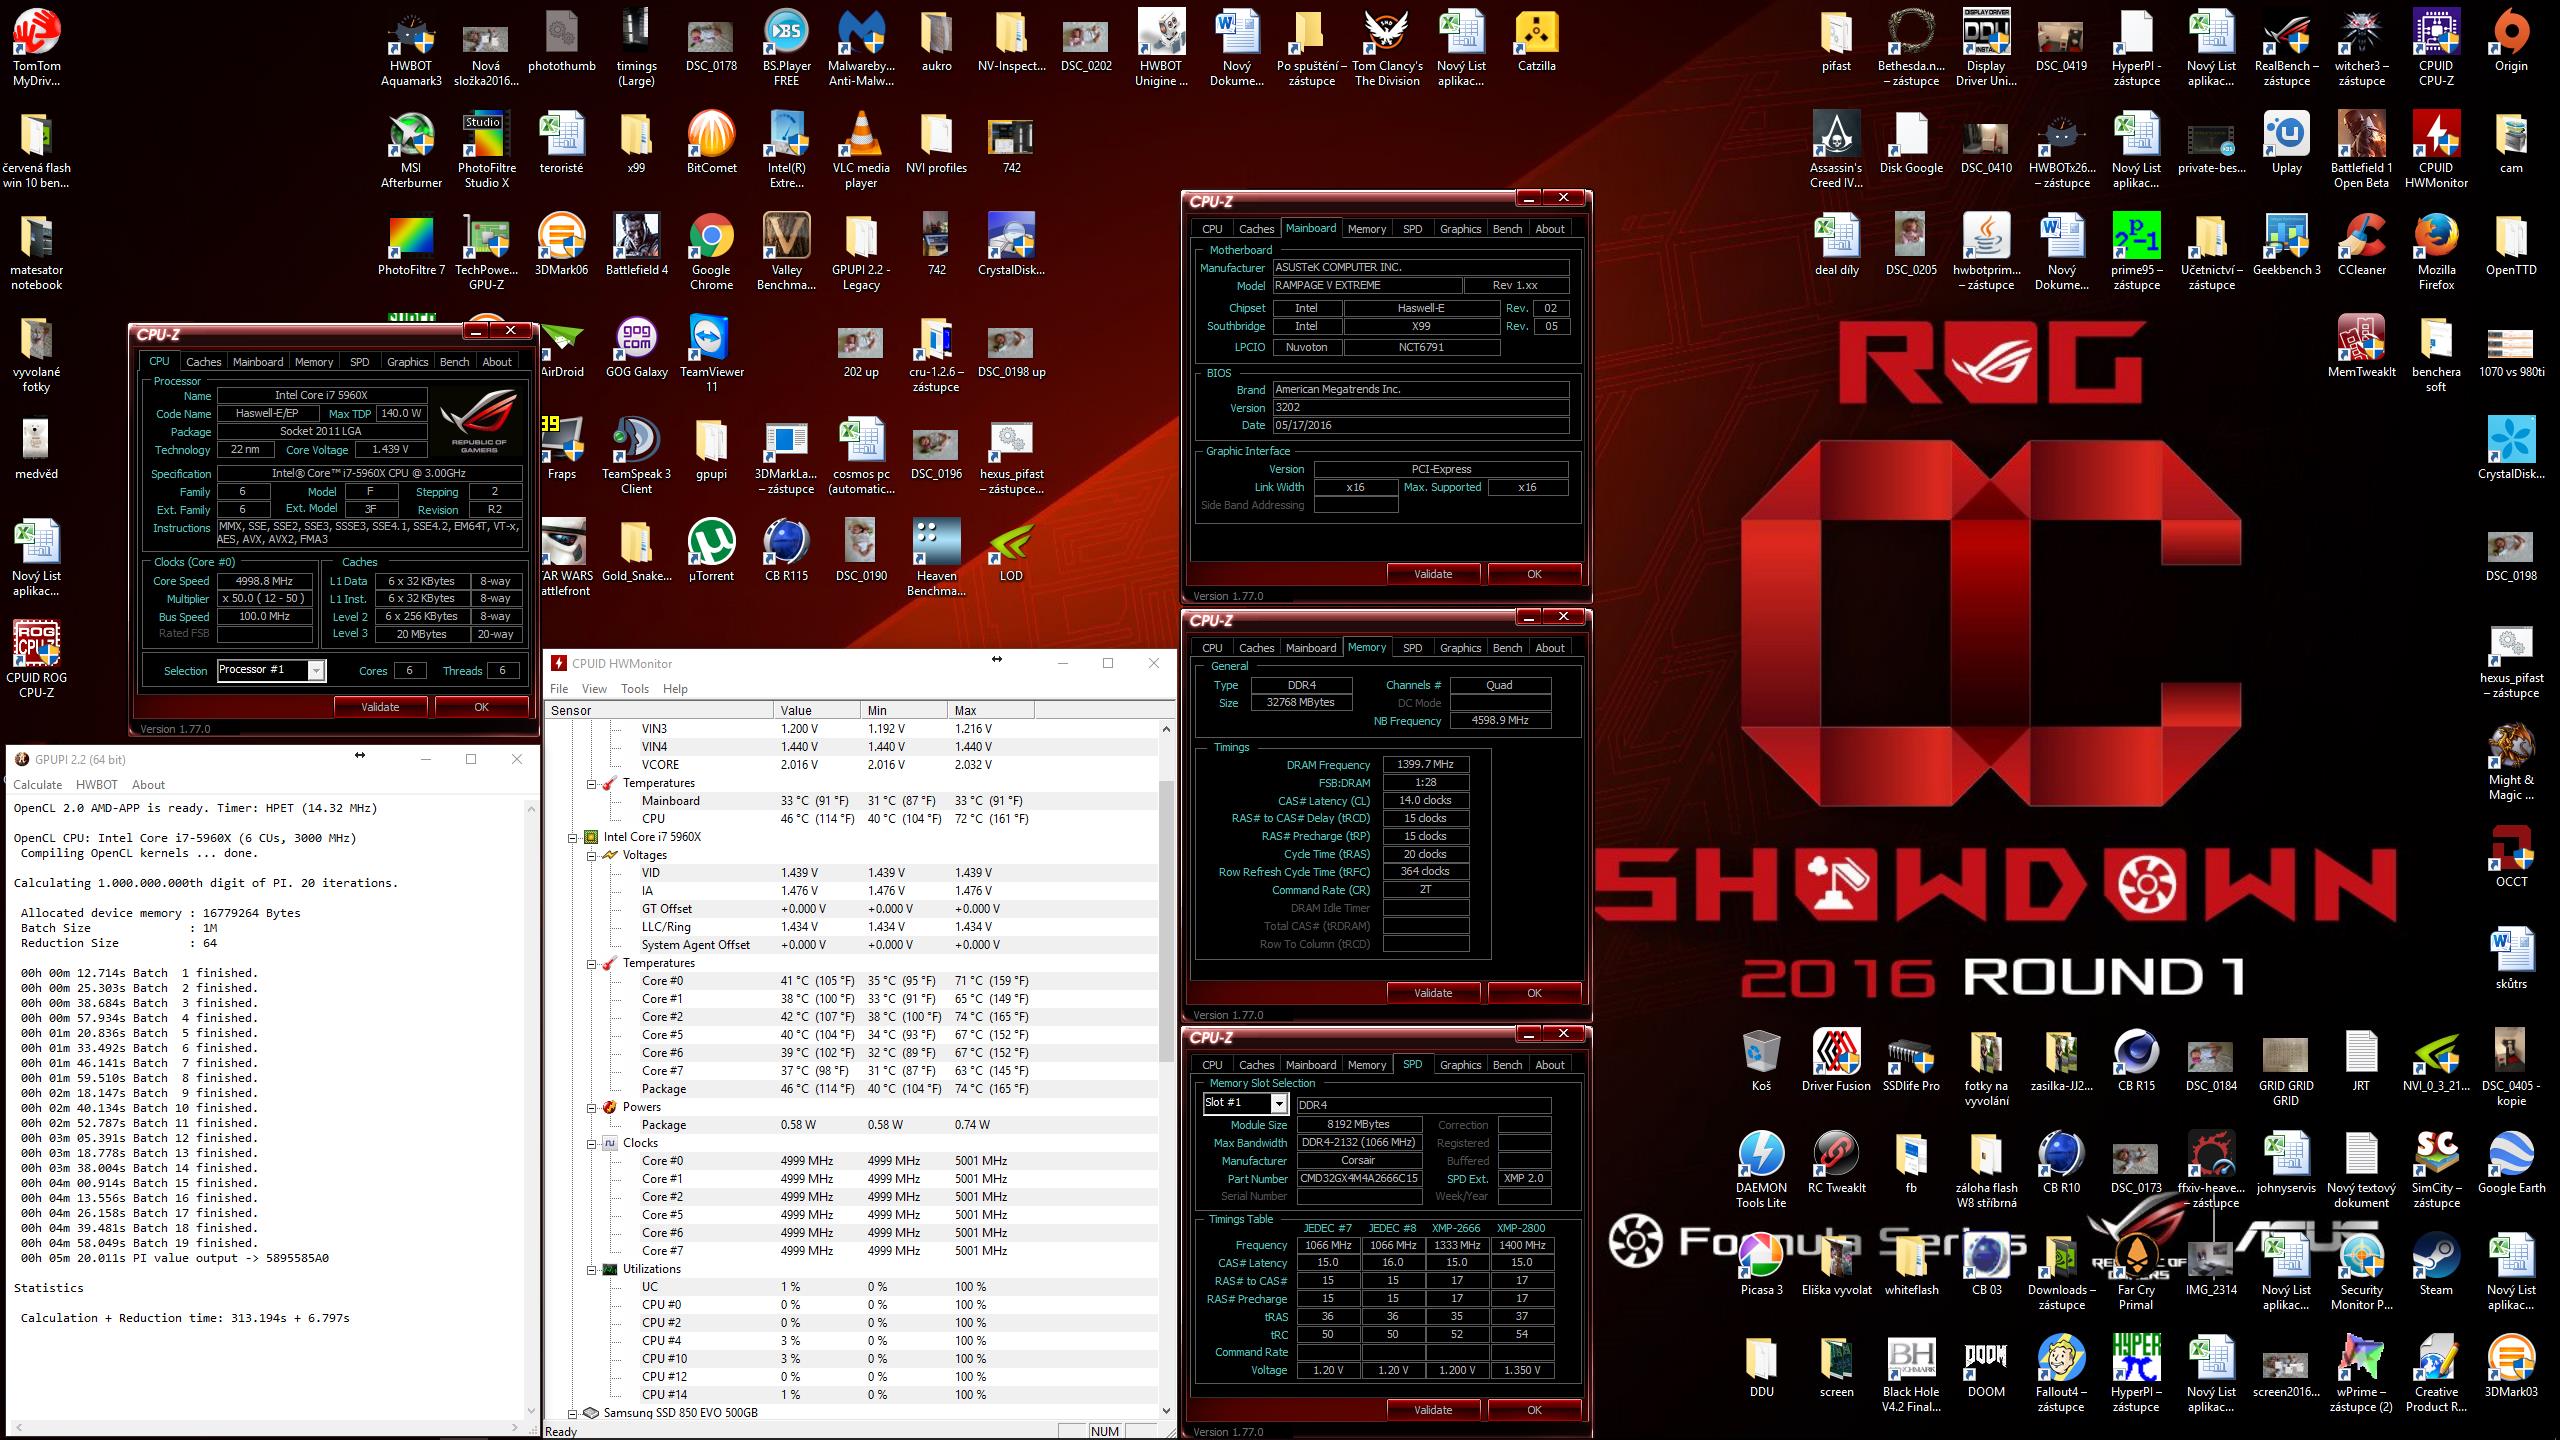Open the Steam desktop icon

pos(2436,1264)
